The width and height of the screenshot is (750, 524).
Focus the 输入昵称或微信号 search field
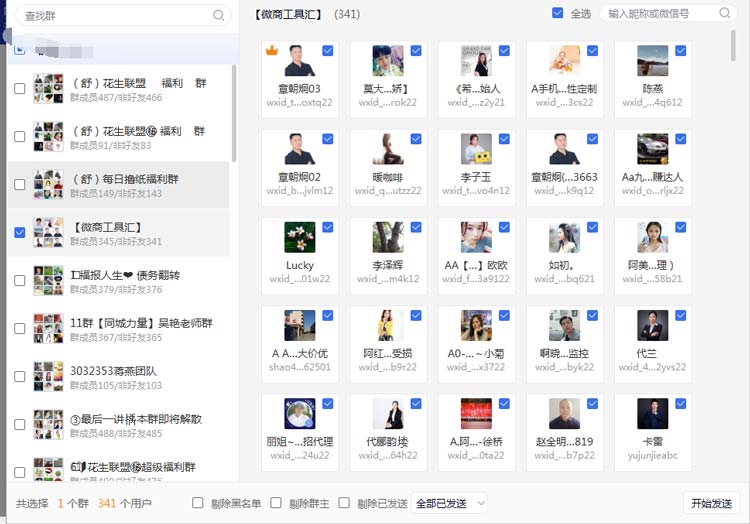point(660,13)
